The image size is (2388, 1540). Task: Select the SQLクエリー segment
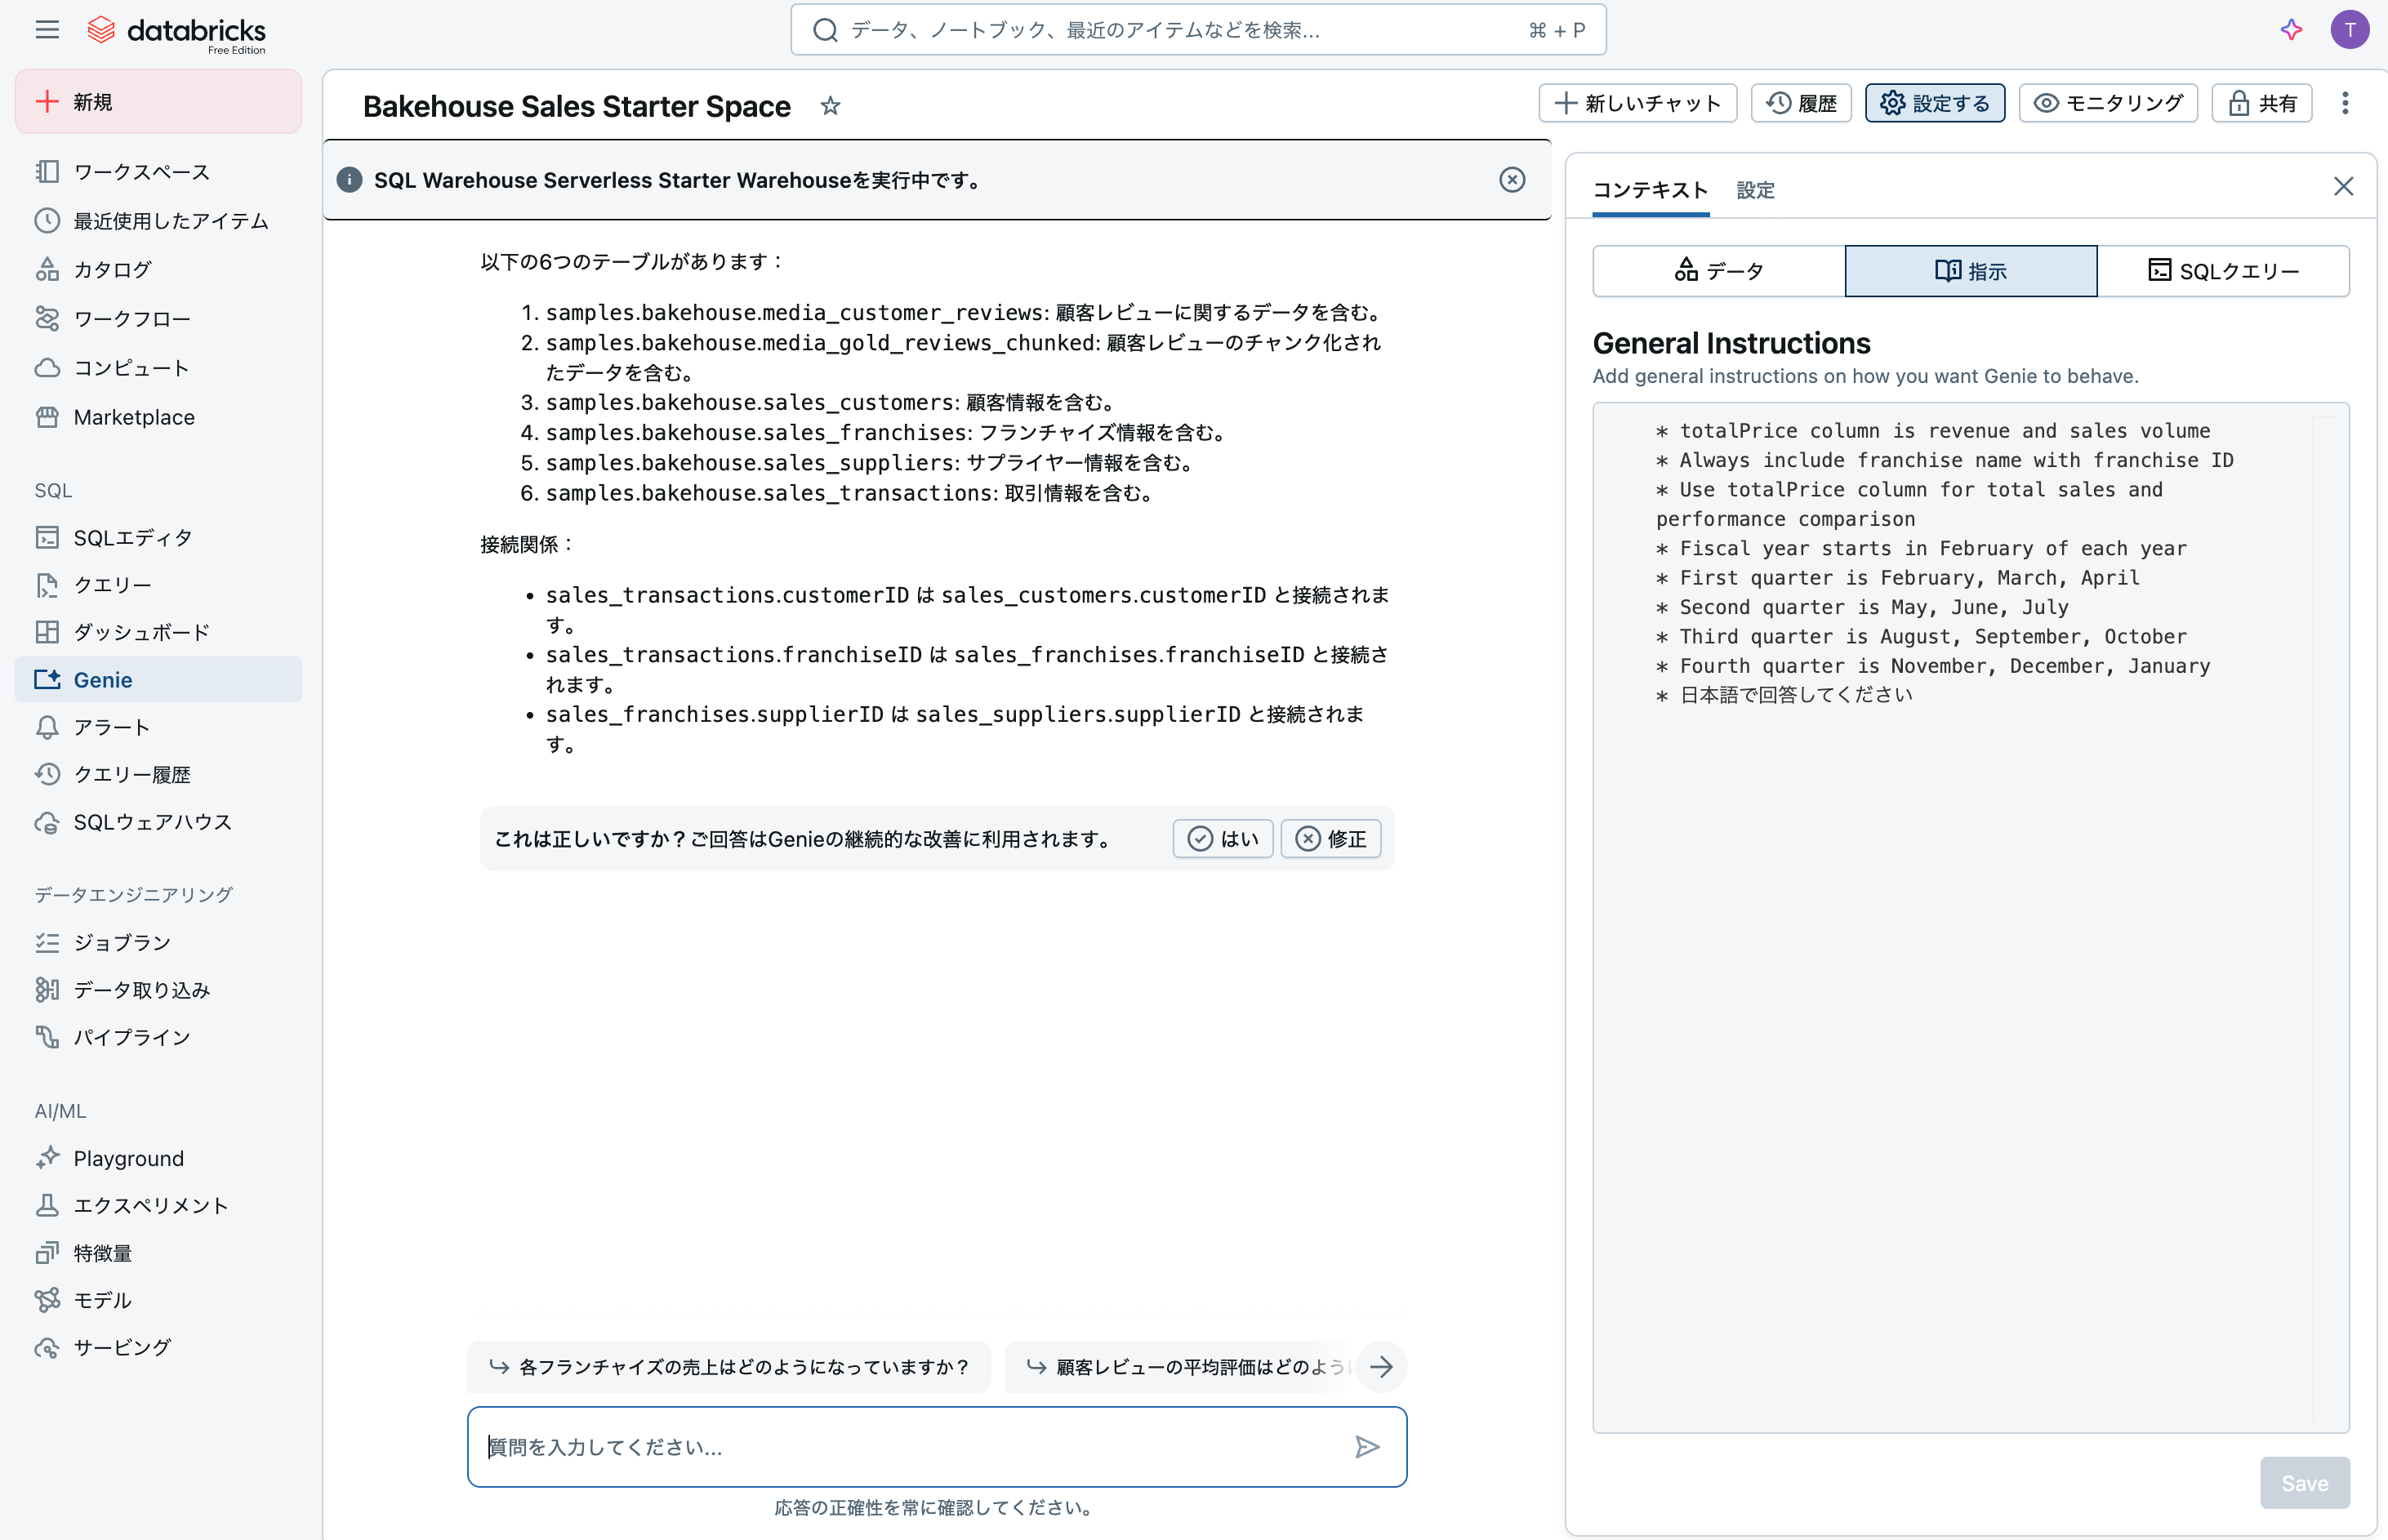point(2223,271)
